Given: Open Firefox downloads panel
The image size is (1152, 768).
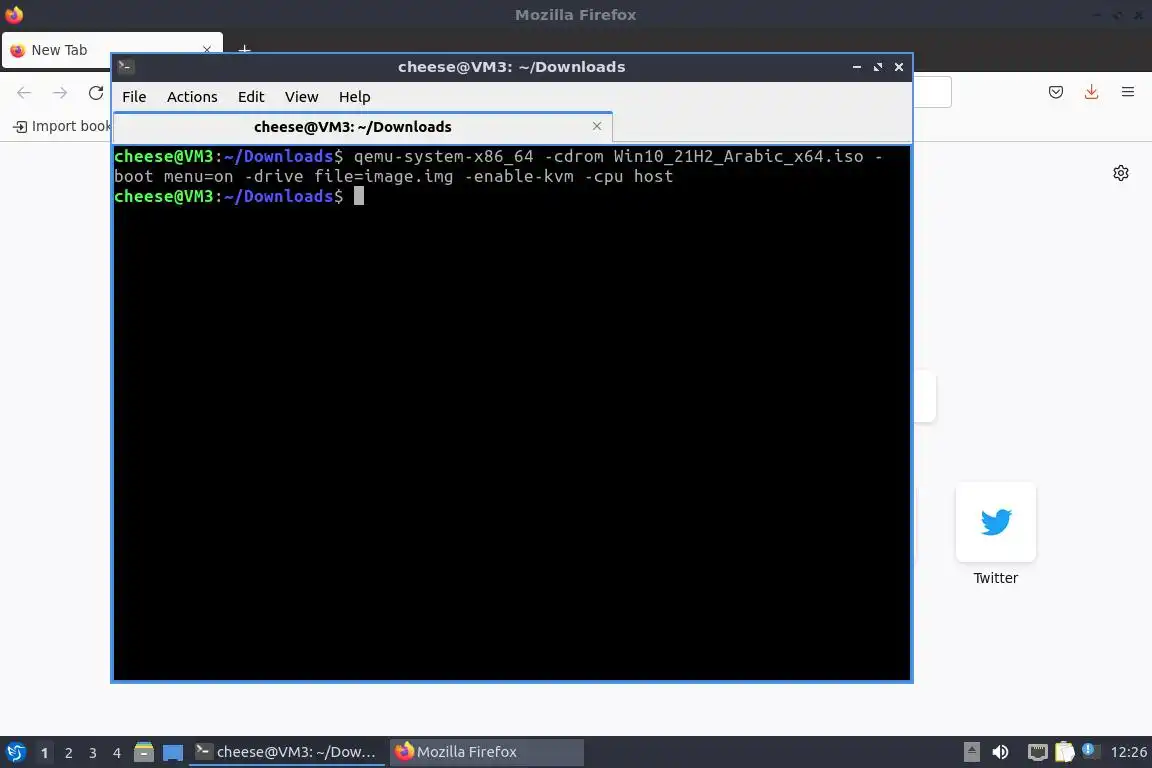Looking at the screenshot, I should coord(1092,92).
